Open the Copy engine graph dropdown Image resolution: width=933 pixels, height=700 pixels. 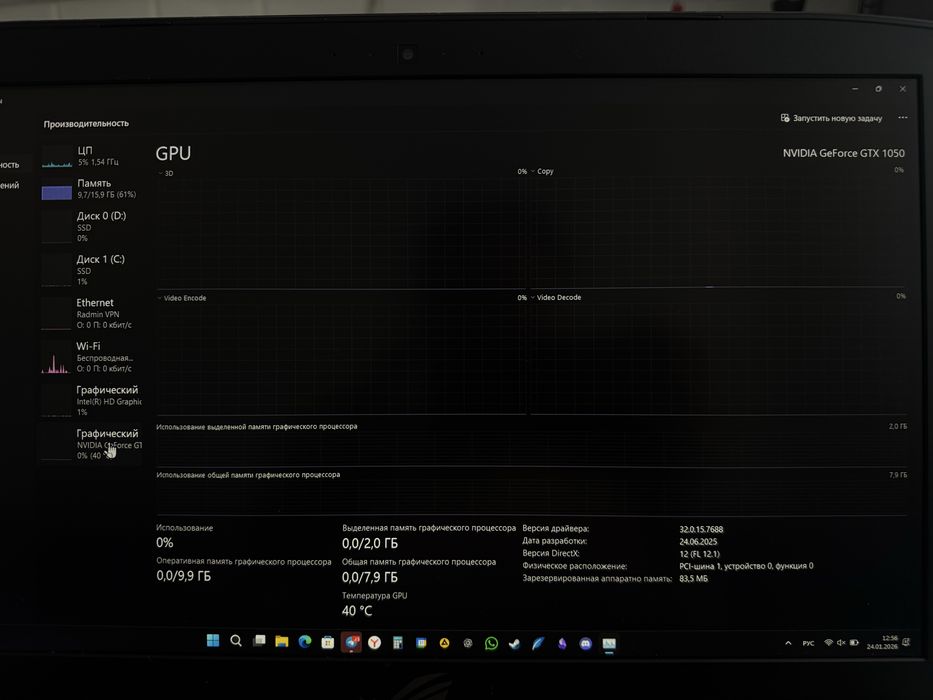(542, 171)
